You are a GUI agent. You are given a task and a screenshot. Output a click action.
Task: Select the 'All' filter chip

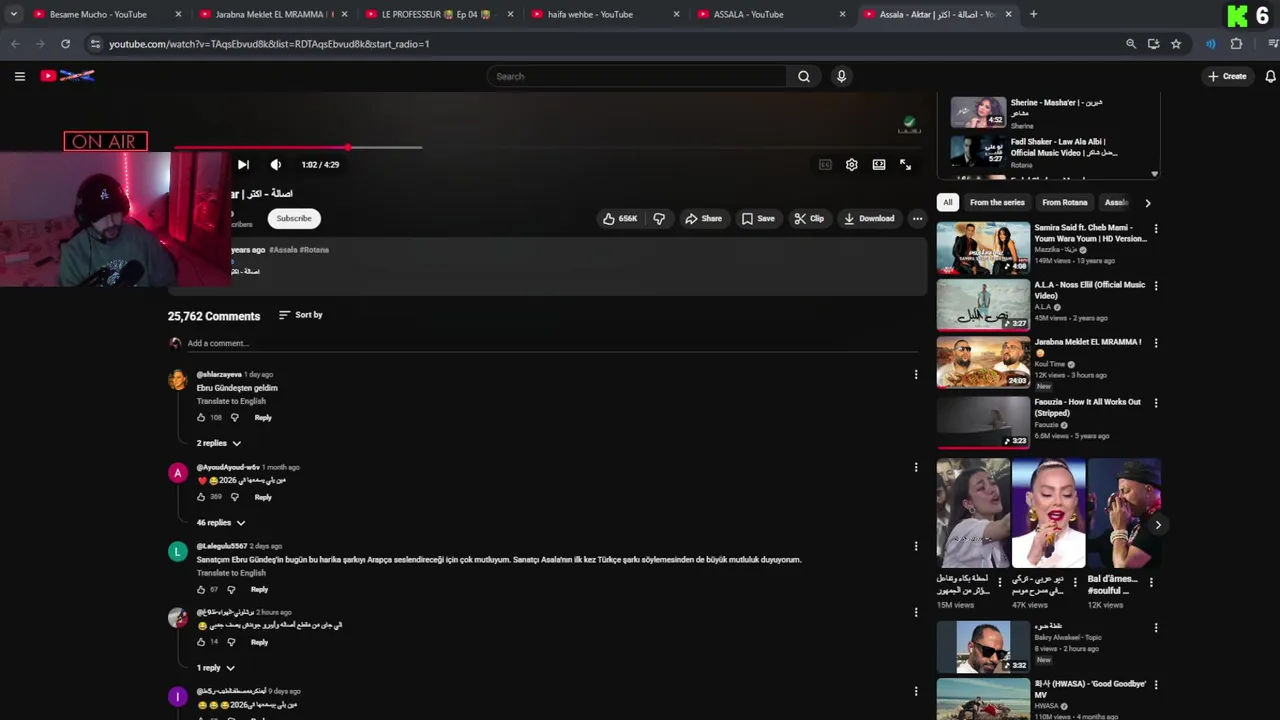tap(948, 202)
